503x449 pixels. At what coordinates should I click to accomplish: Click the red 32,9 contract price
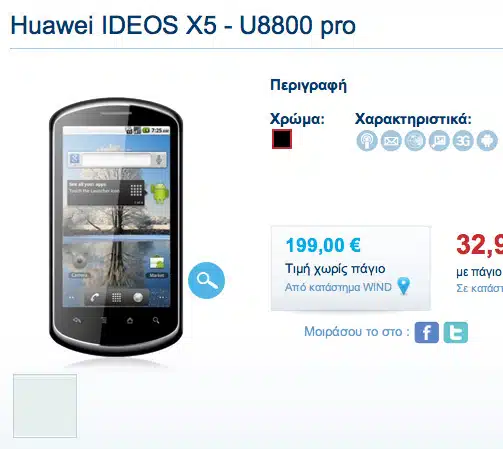pyautogui.click(x=479, y=245)
